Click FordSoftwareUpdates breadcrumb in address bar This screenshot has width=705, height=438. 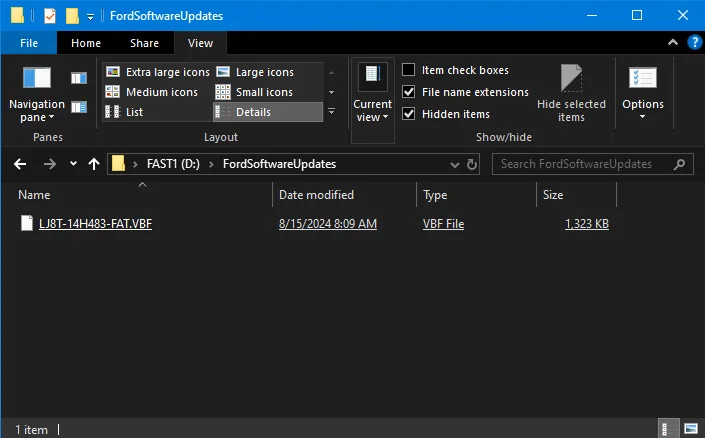click(x=279, y=164)
